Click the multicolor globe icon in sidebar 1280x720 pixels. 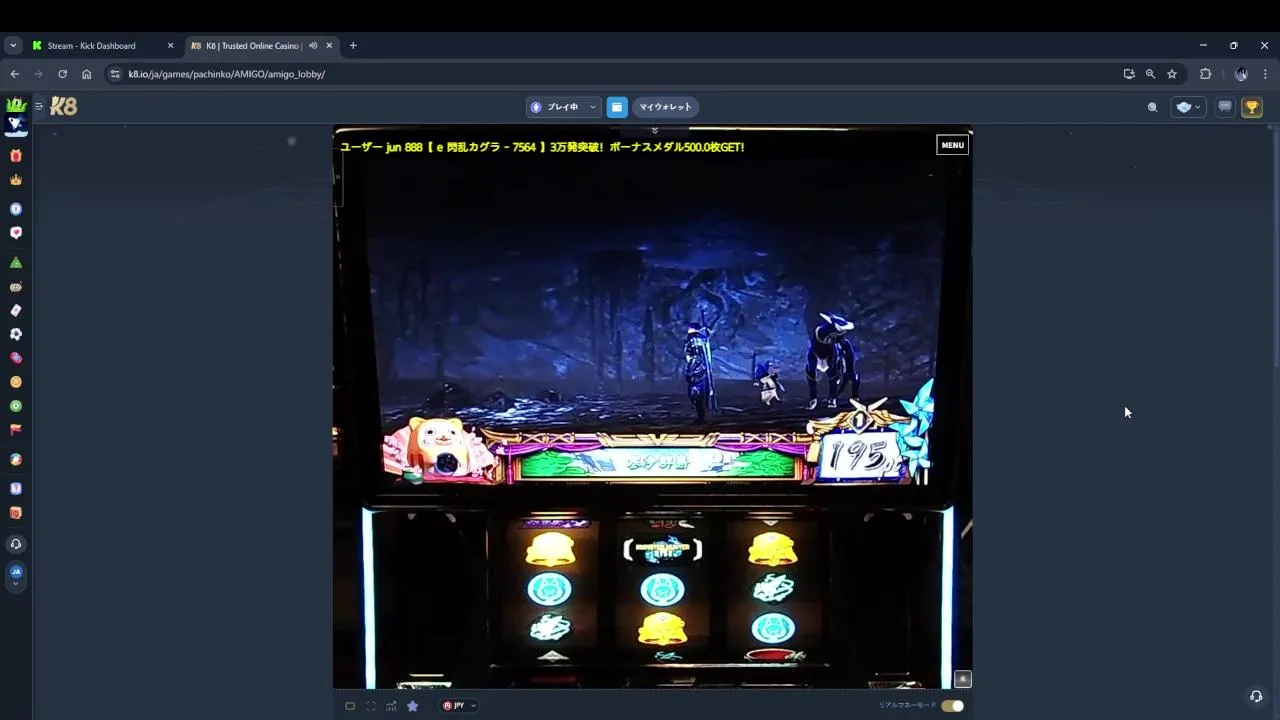[x=15, y=460]
